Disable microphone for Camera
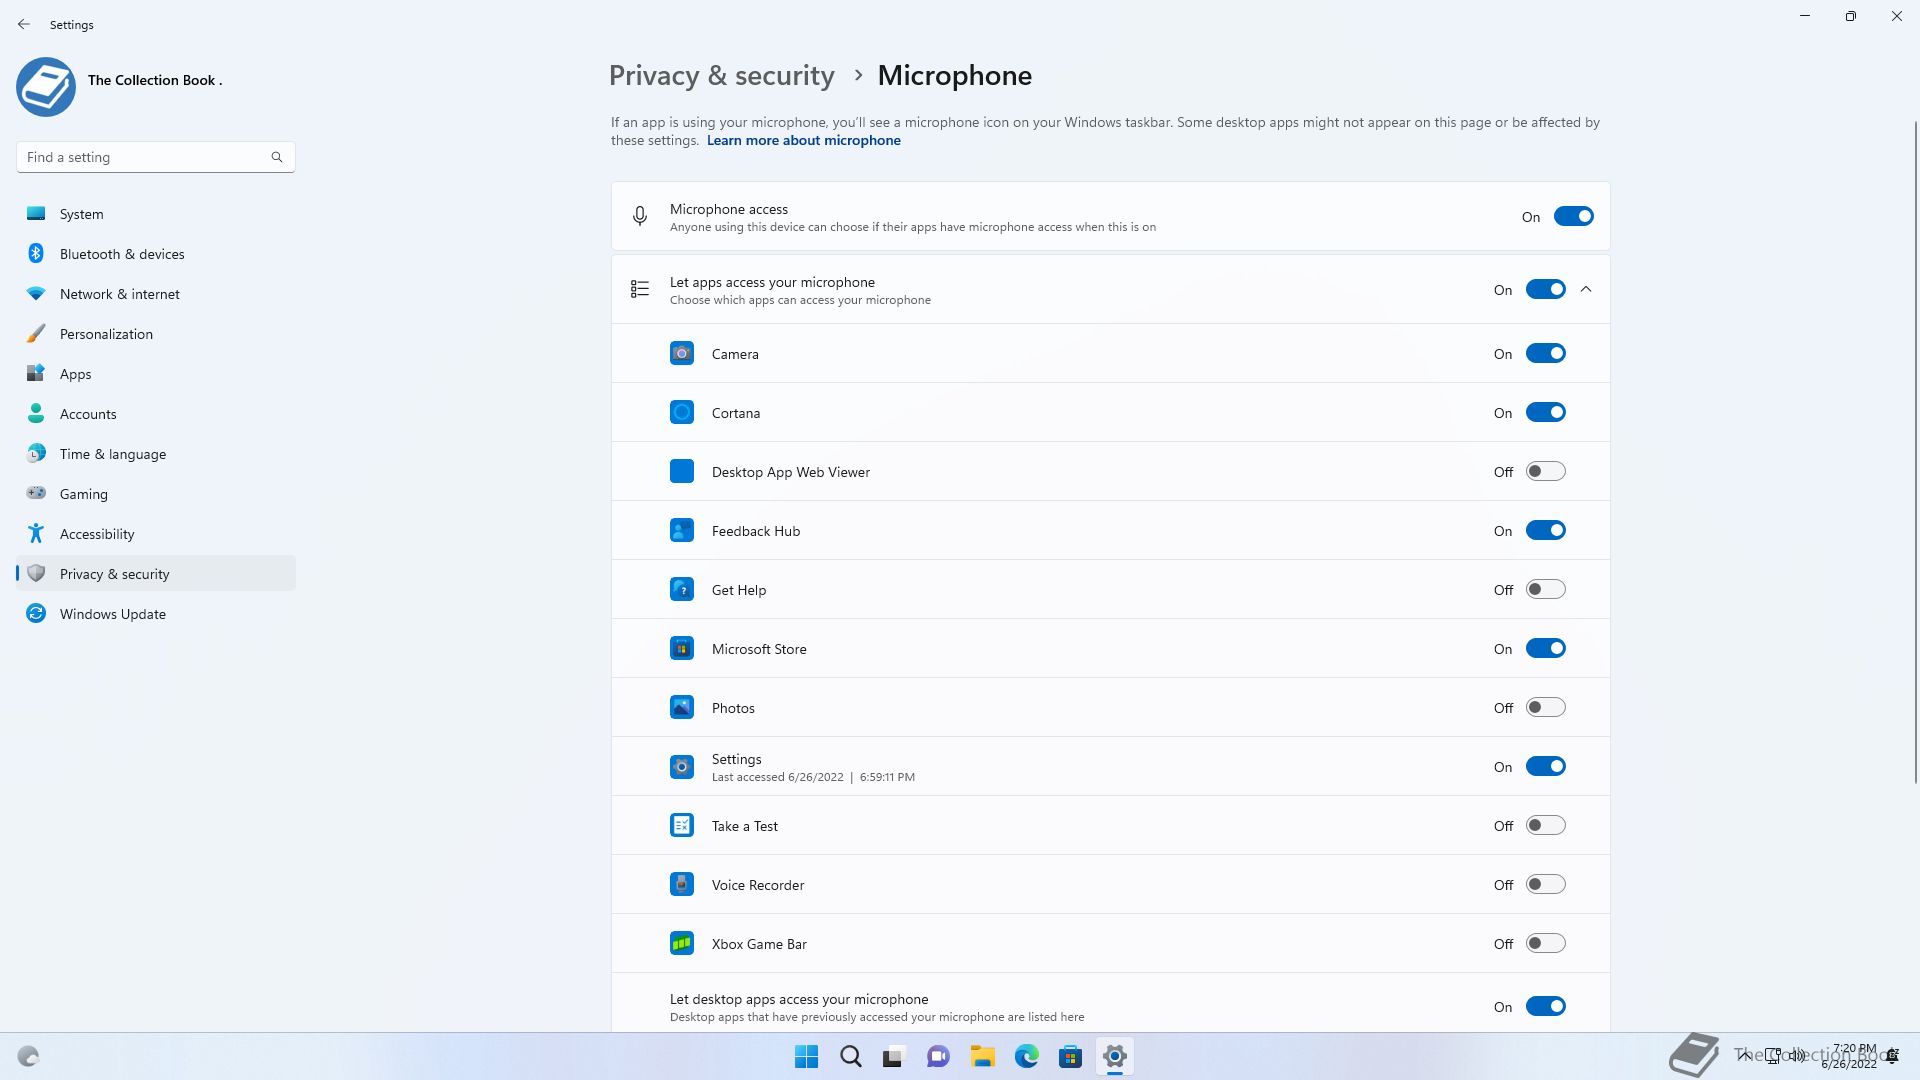This screenshot has height=1080, width=1920. coord(1545,354)
